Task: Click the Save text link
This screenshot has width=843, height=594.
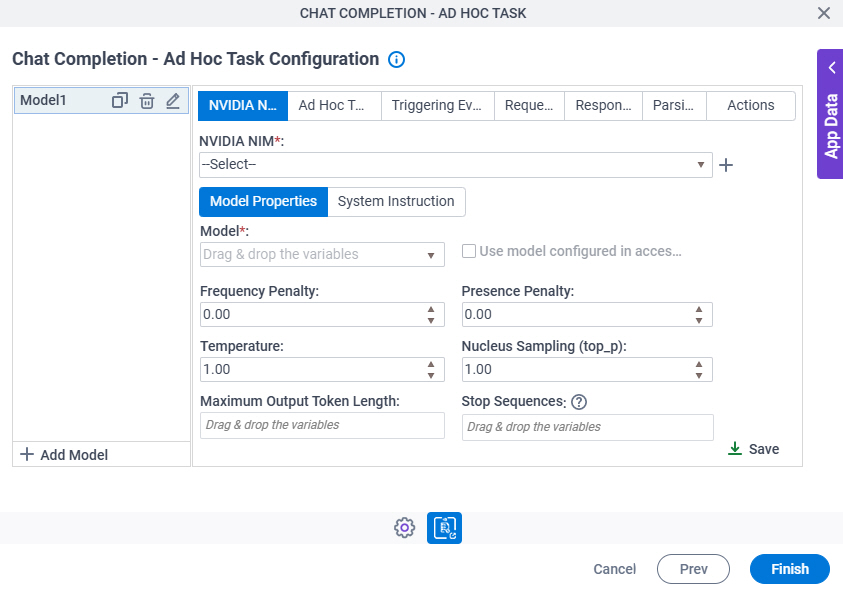Action: (x=763, y=449)
